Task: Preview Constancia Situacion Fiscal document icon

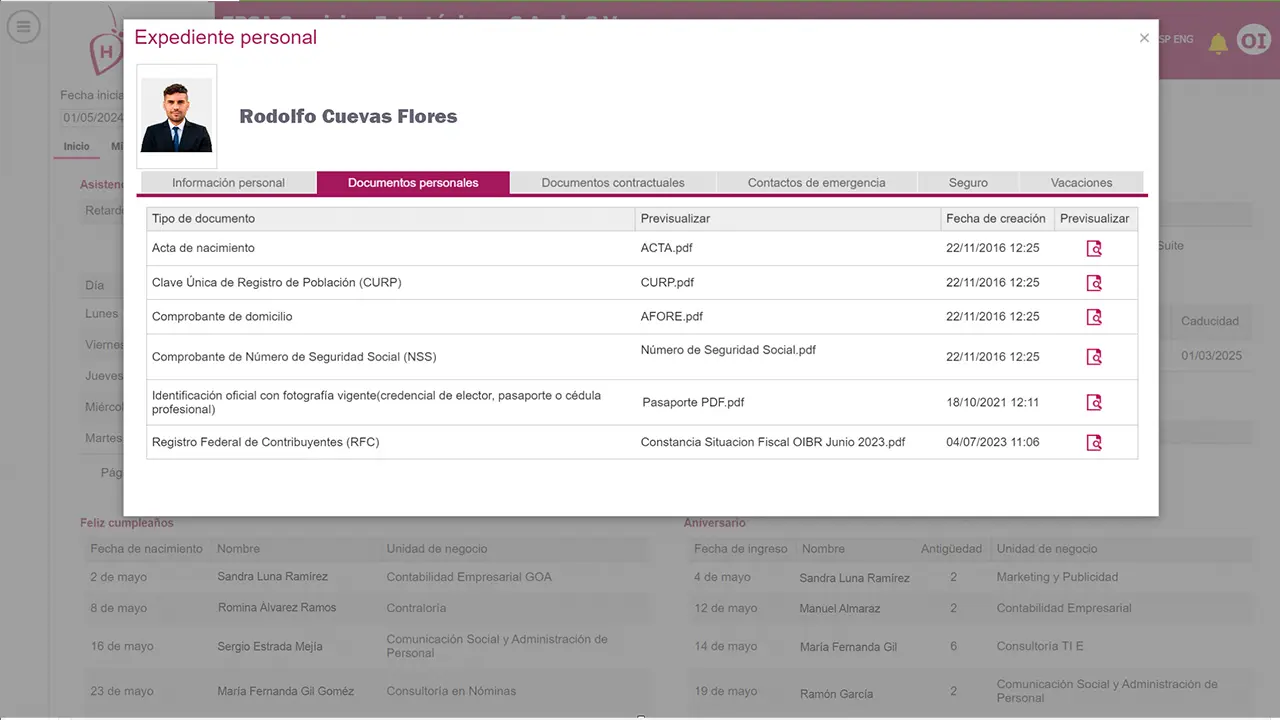Action: (1094, 442)
